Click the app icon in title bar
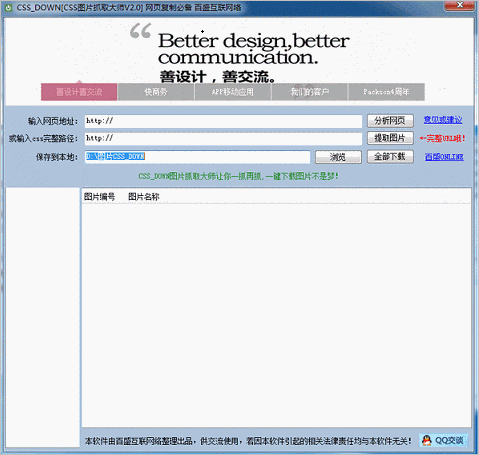 coord(8,7)
